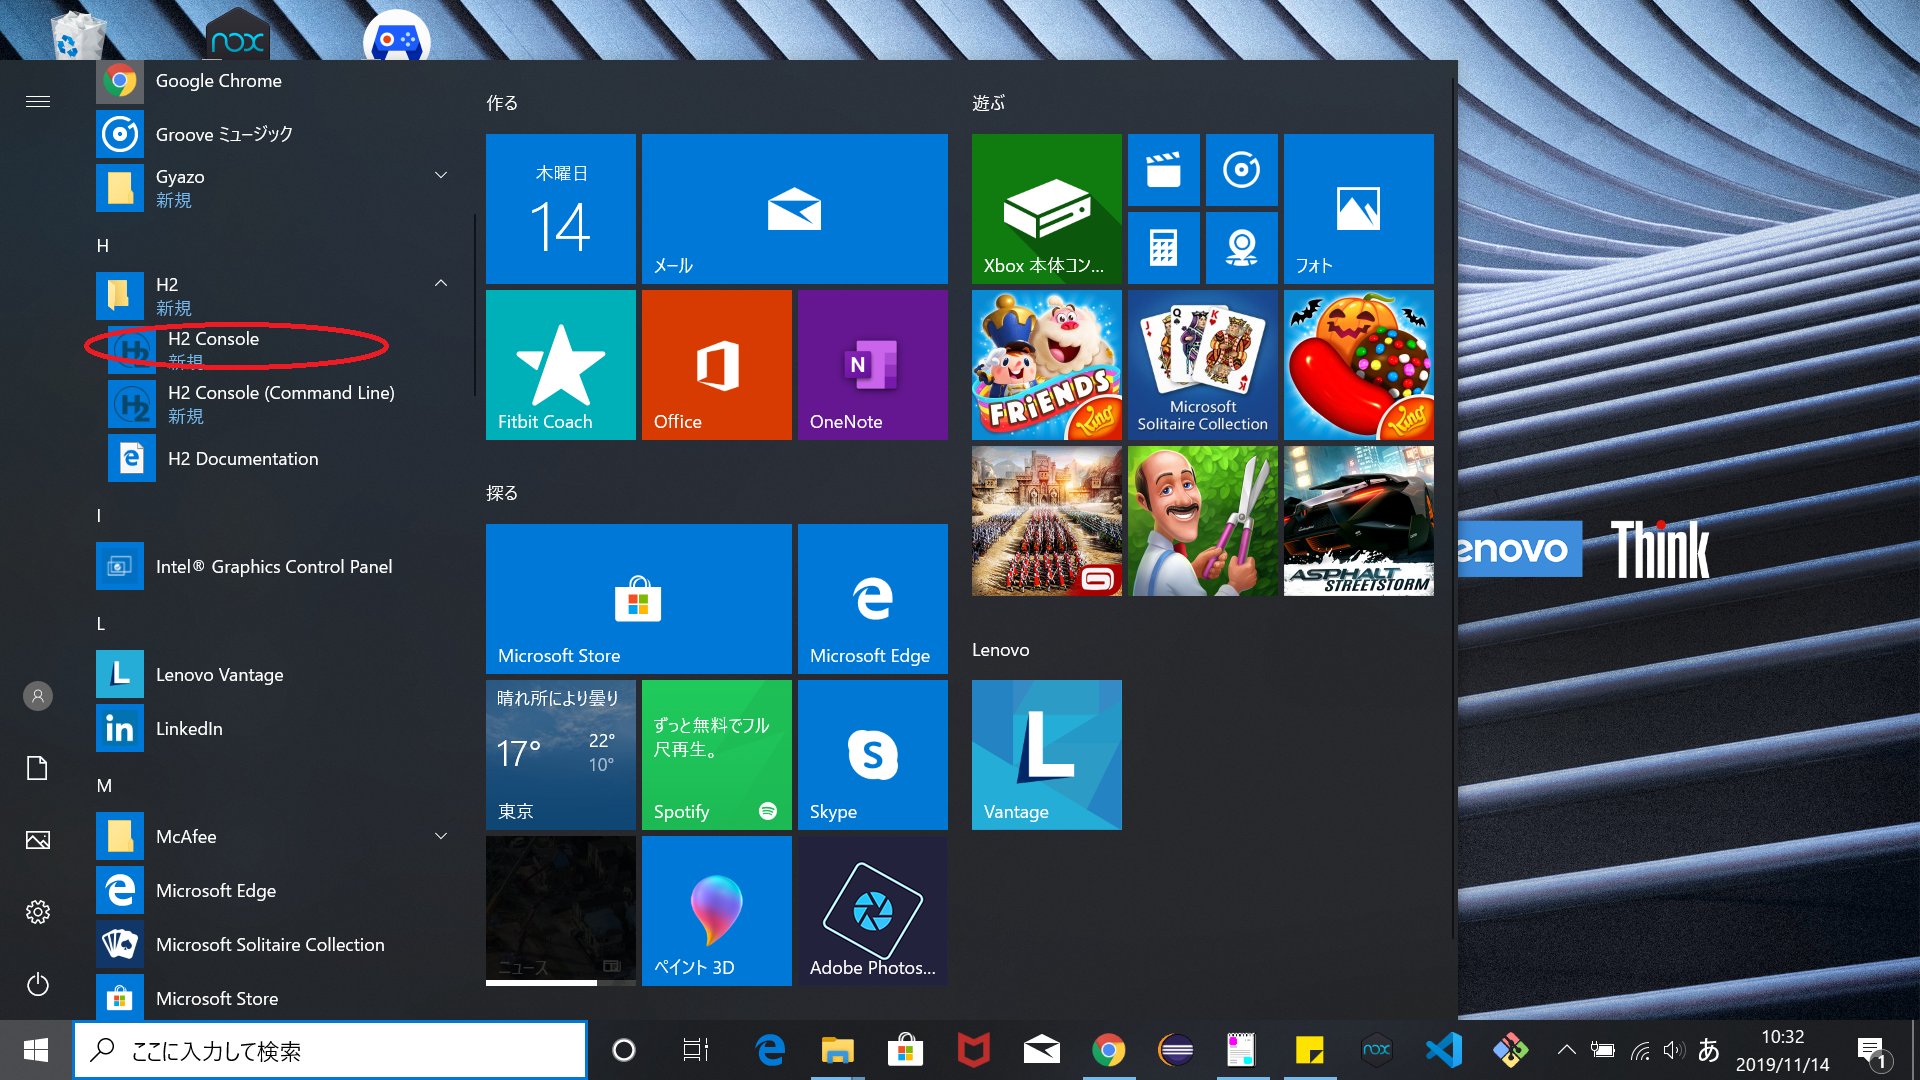Open the Skype tile
Image resolution: width=1920 pixels, height=1080 pixels.
coord(873,755)
